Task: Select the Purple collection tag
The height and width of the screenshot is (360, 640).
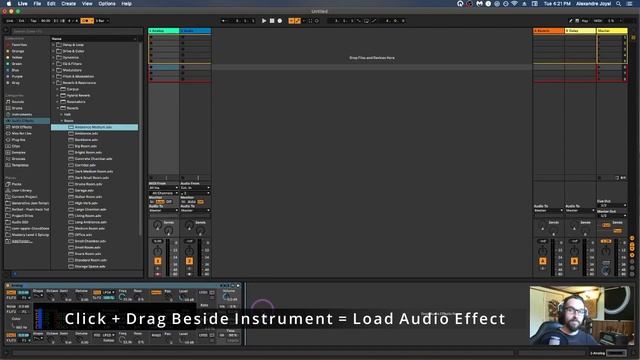Action: [x=17, y=76]
